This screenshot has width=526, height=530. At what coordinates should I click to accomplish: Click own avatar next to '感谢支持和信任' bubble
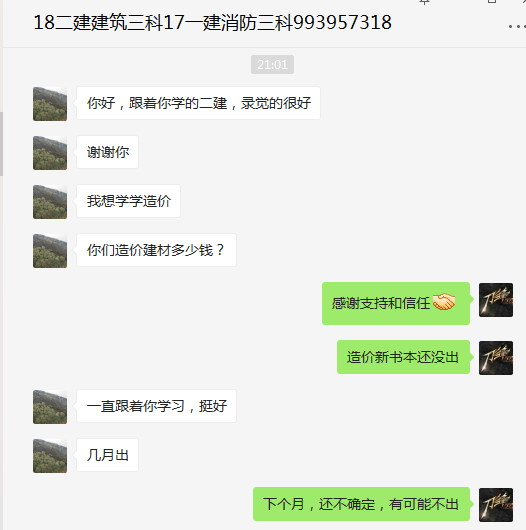point(496,300)
